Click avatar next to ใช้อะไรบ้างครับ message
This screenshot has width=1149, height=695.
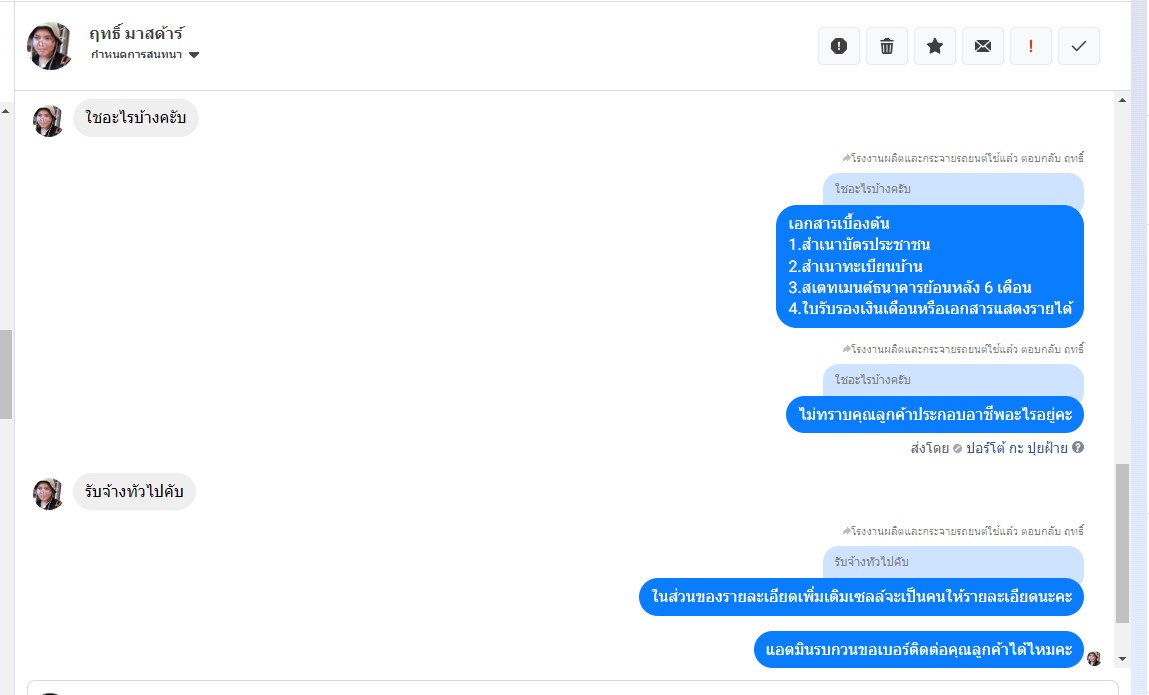tap(48, 121)
